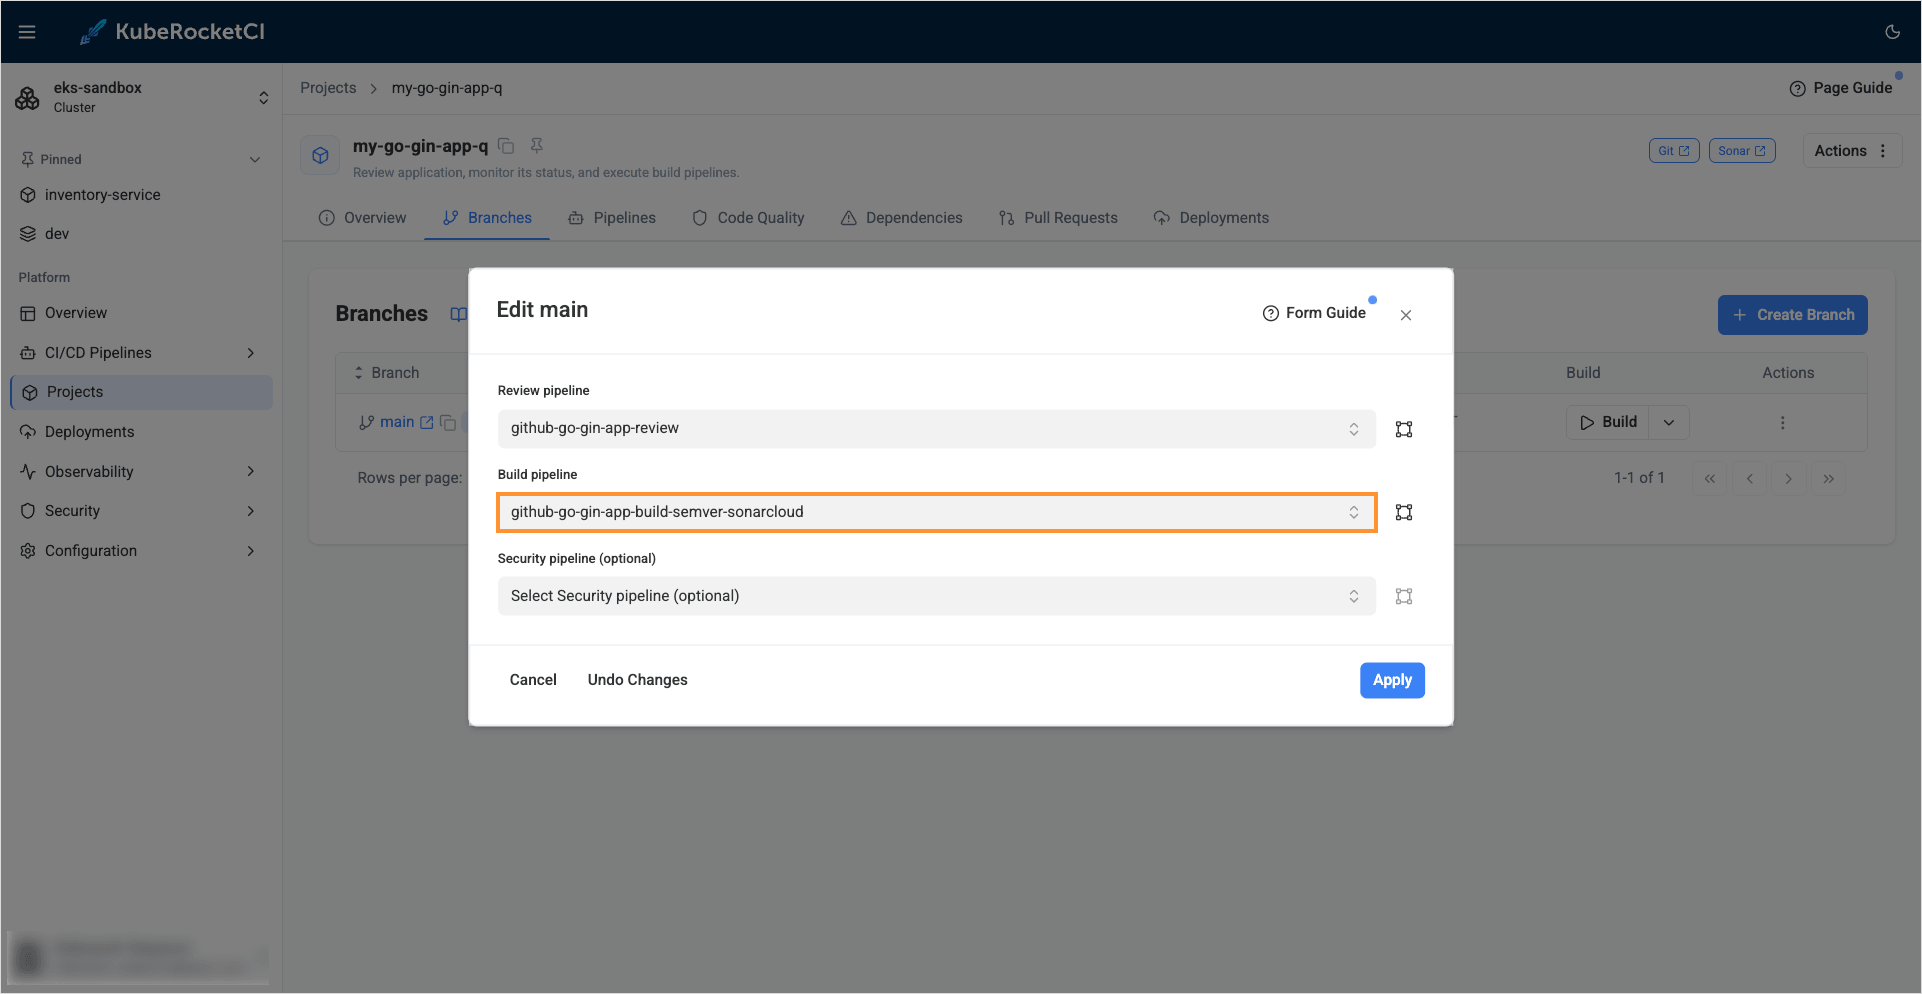The height and width of the screenshot is (994, 1922).
Task: Pin the my-go-gin-app-q project
Action: (537, 145)
